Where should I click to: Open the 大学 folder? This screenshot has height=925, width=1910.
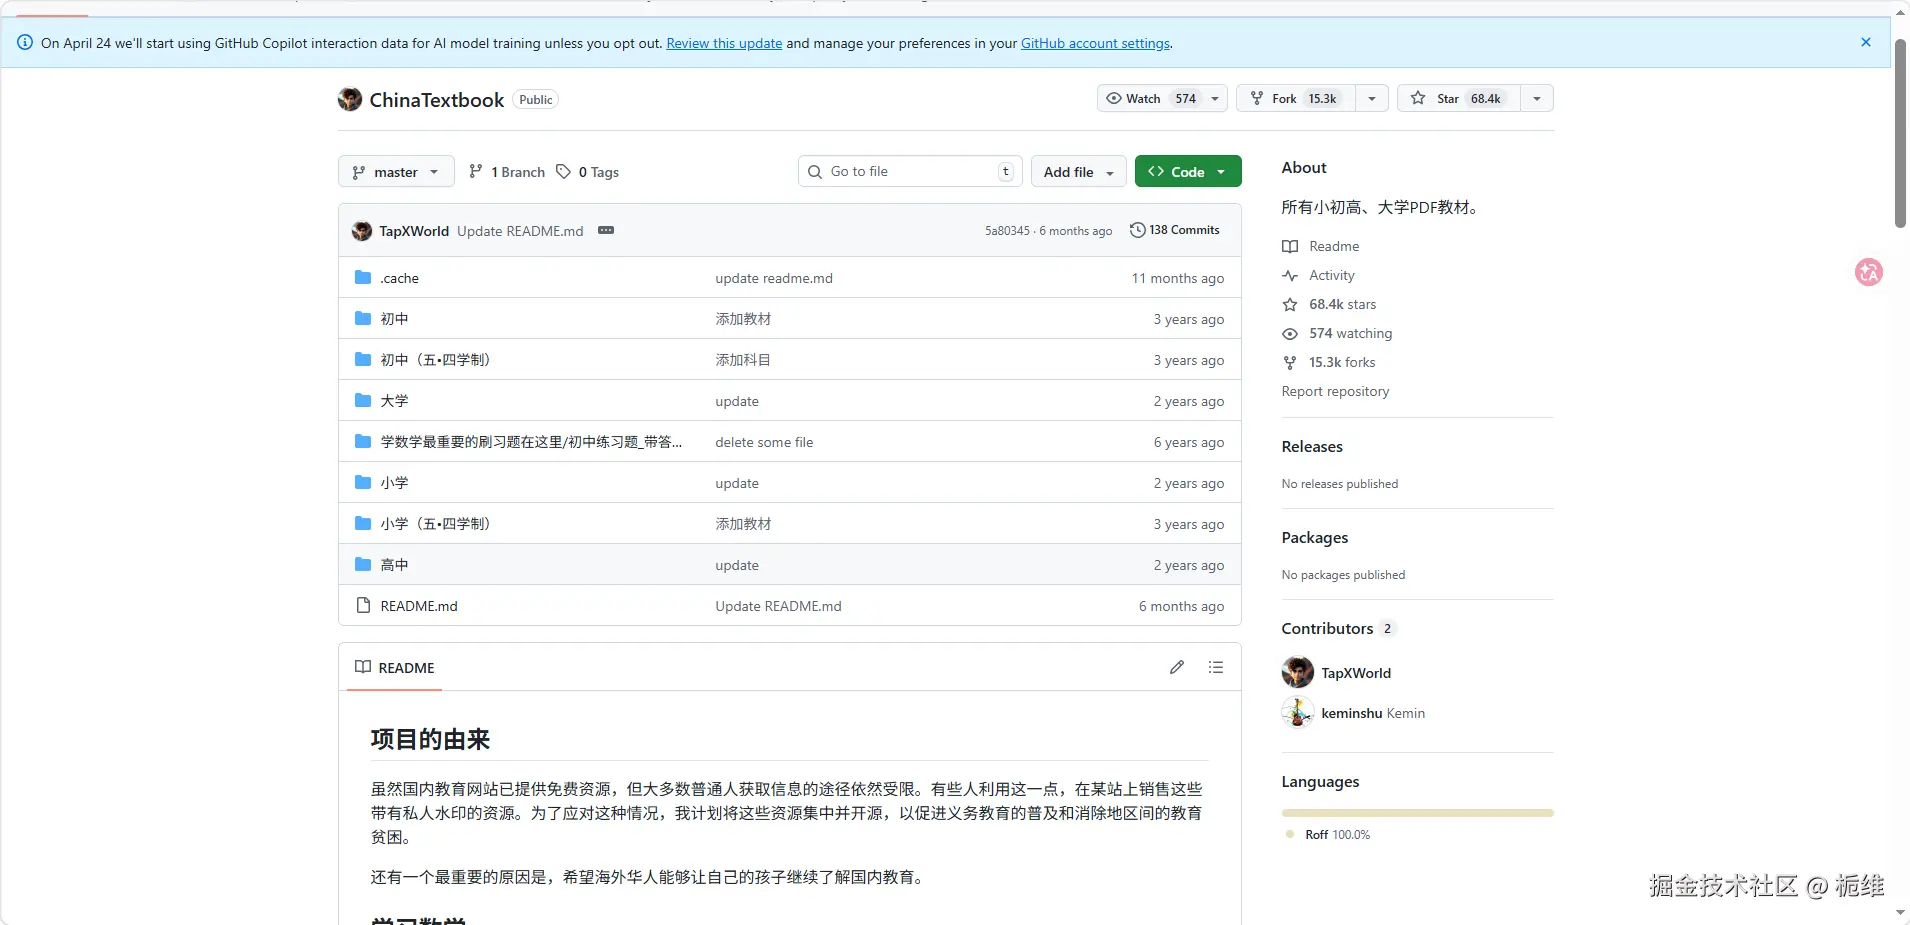395,401
